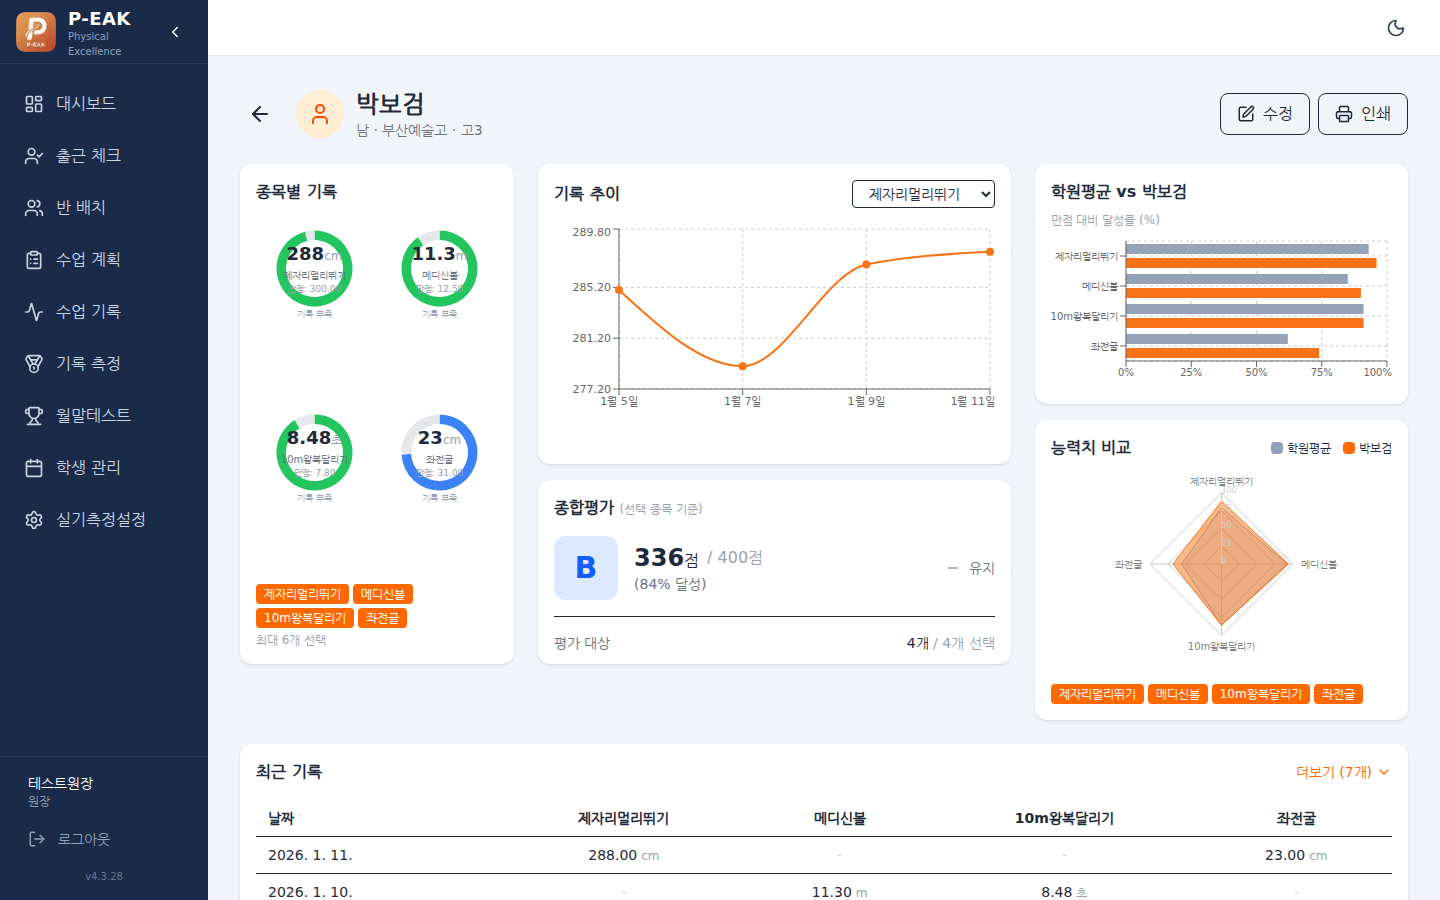Viewport: 1440px width, 900px height.
Task: Toggle the 좌전굴 tag under 능력치 비교
Action: (1338, 694)
